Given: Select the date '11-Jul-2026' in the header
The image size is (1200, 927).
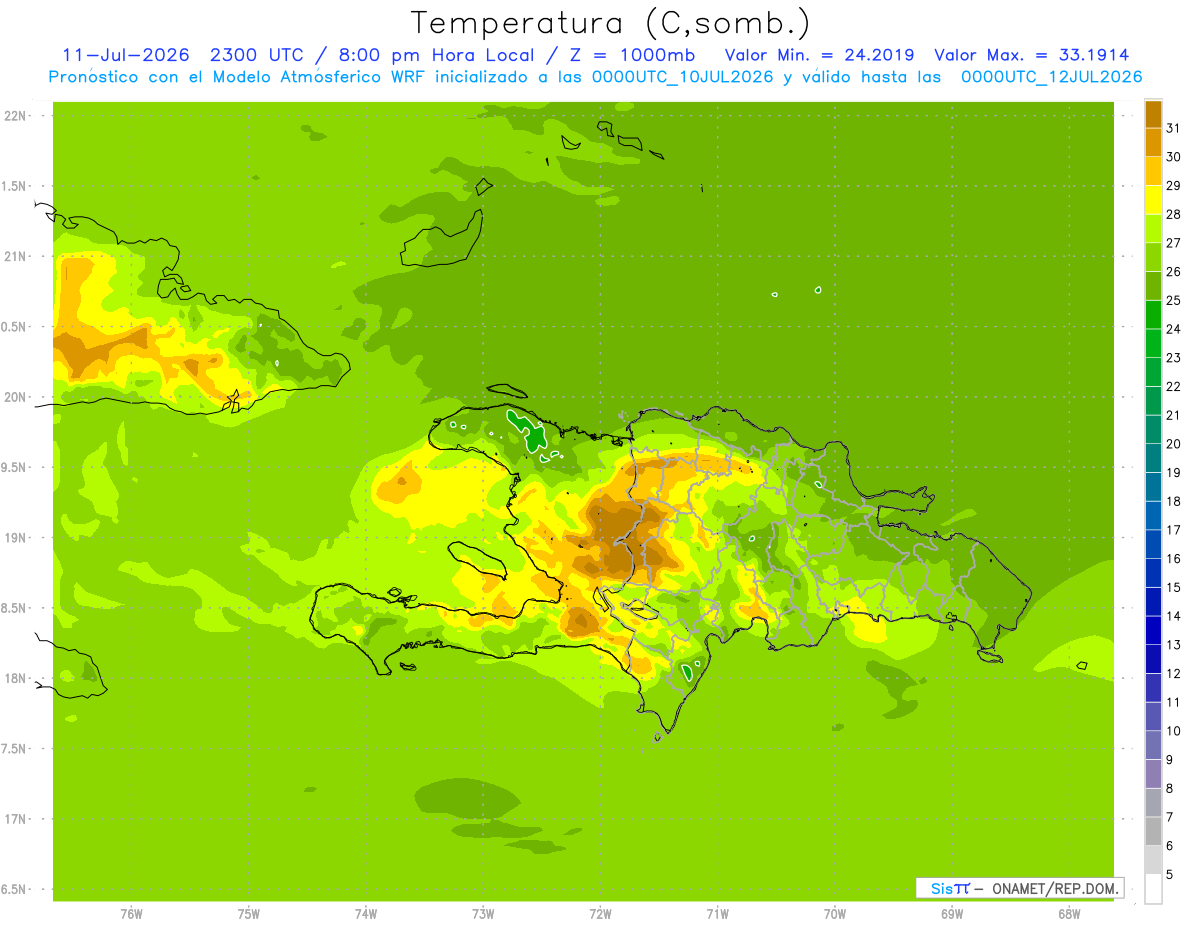Looking at the screenshot, I should (x=125, y=55).
